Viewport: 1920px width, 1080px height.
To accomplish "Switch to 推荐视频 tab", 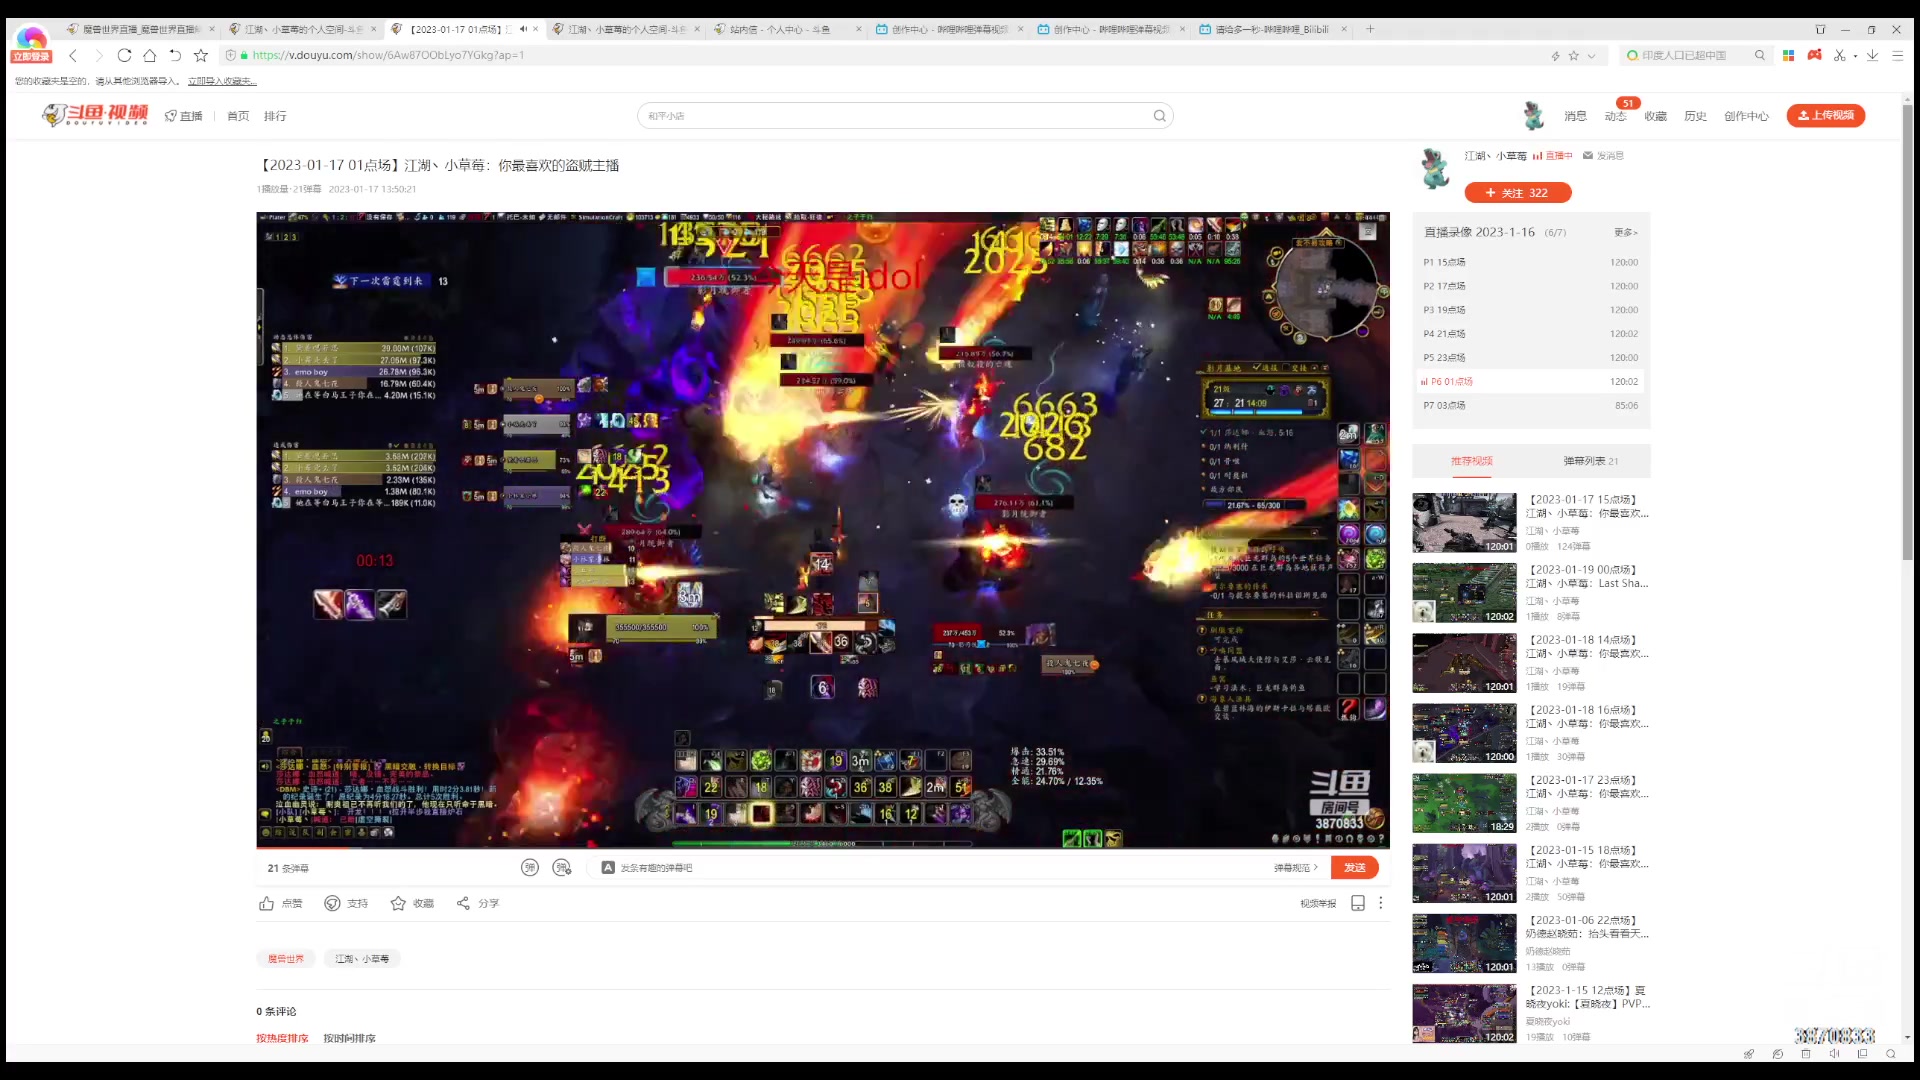I will coord(1471,461).
